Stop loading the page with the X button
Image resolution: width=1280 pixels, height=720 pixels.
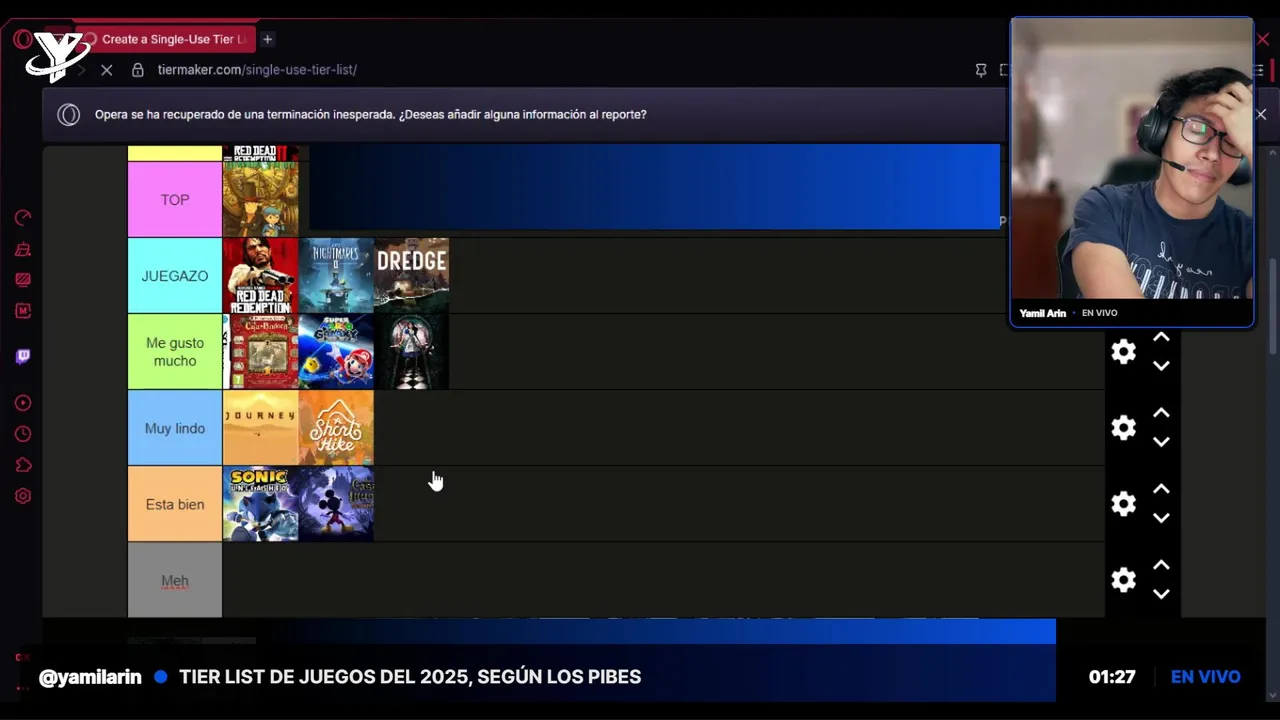pyautogui.click(x=107, y=70)
